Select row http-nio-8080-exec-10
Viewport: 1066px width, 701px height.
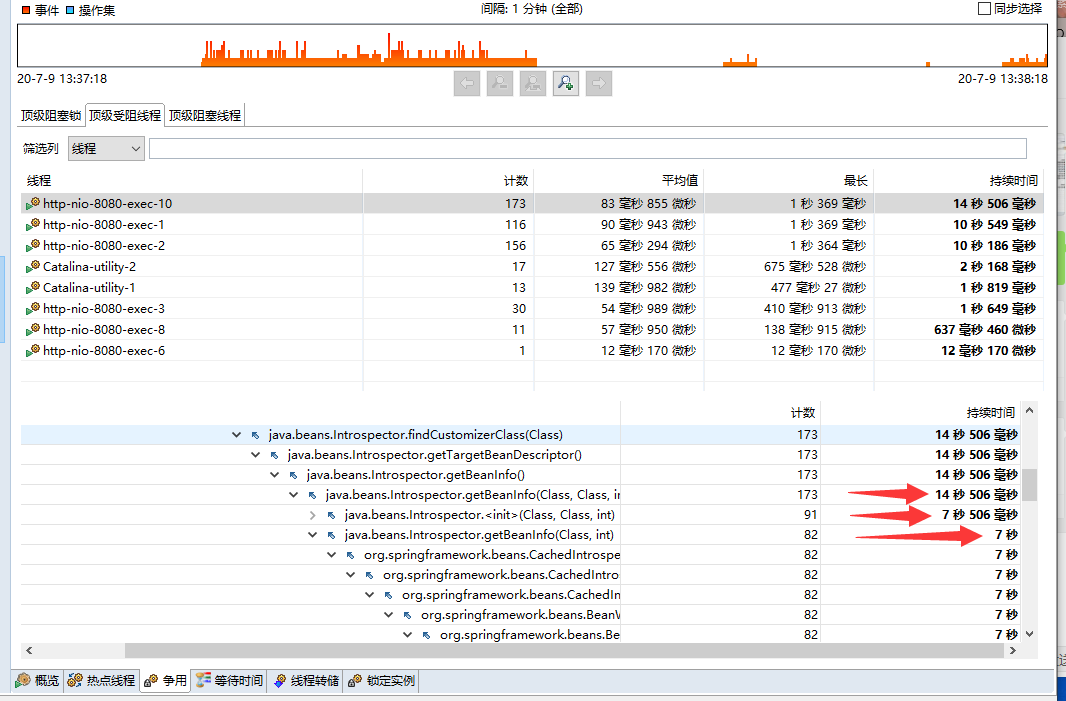click(x=532, y=203)
